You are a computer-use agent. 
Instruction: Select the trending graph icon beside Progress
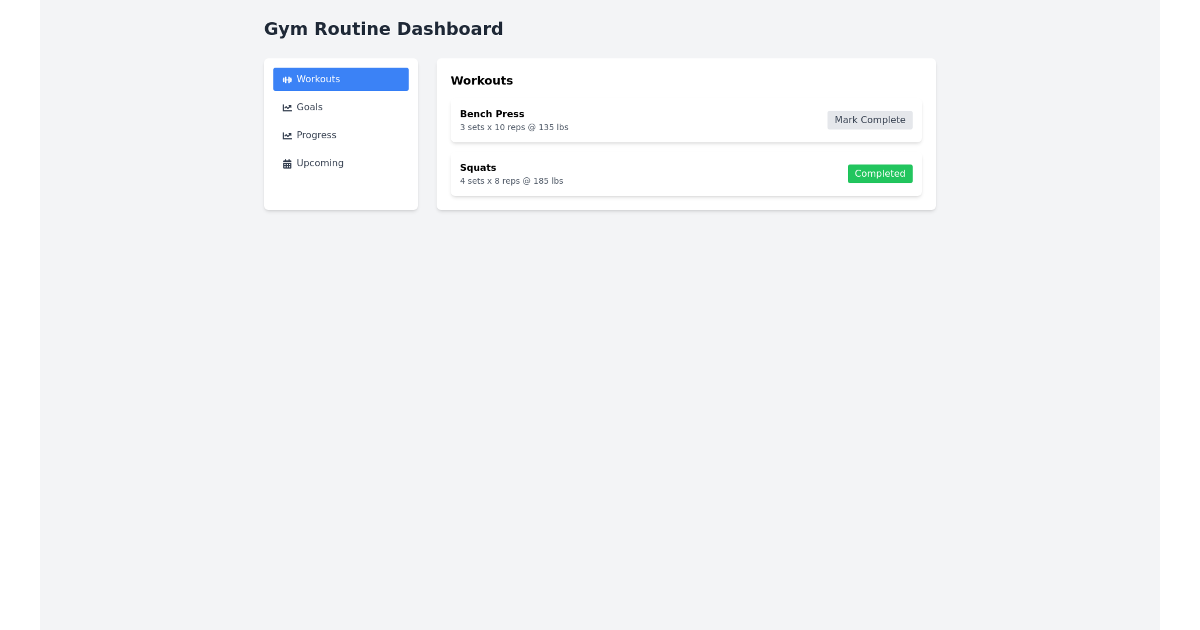pos(287,135)
